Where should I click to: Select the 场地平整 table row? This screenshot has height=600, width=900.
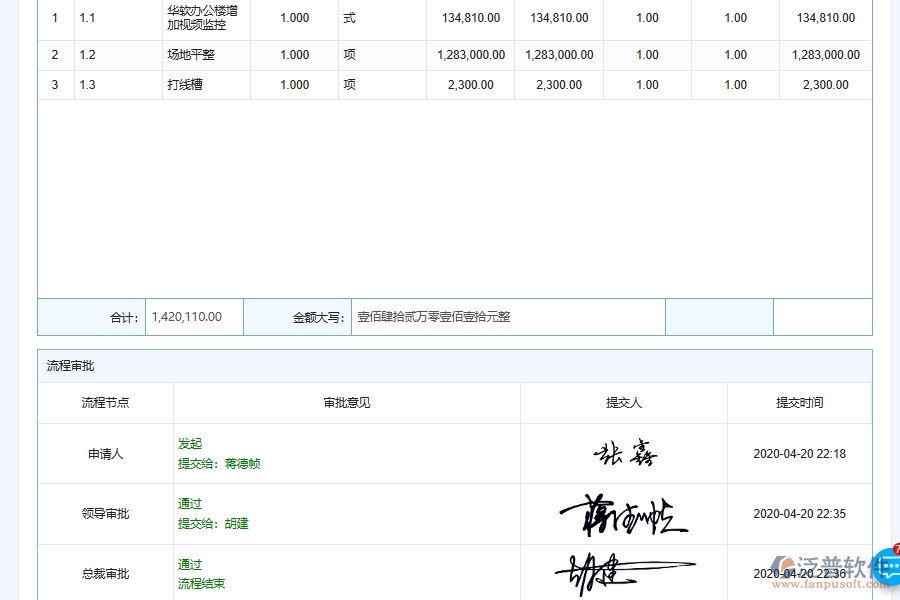tap(204, 55)
